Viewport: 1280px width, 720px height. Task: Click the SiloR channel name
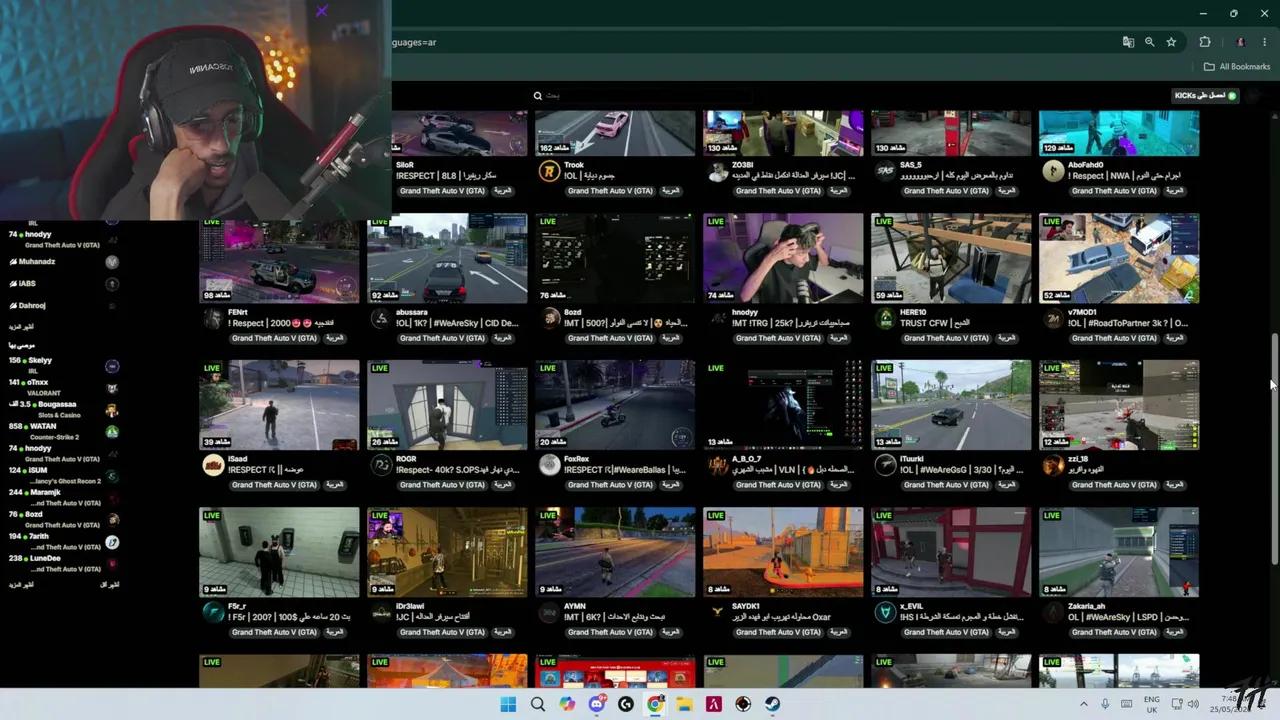click(x=404, y=165)
